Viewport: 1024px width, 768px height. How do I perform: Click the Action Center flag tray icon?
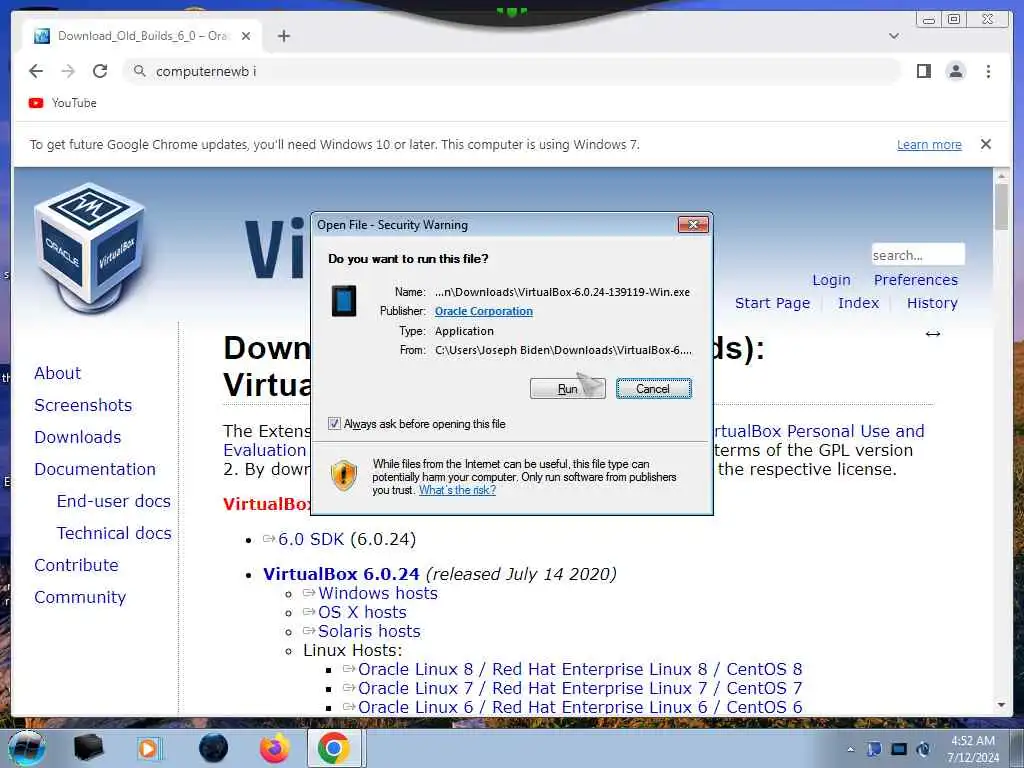[874, 749]
